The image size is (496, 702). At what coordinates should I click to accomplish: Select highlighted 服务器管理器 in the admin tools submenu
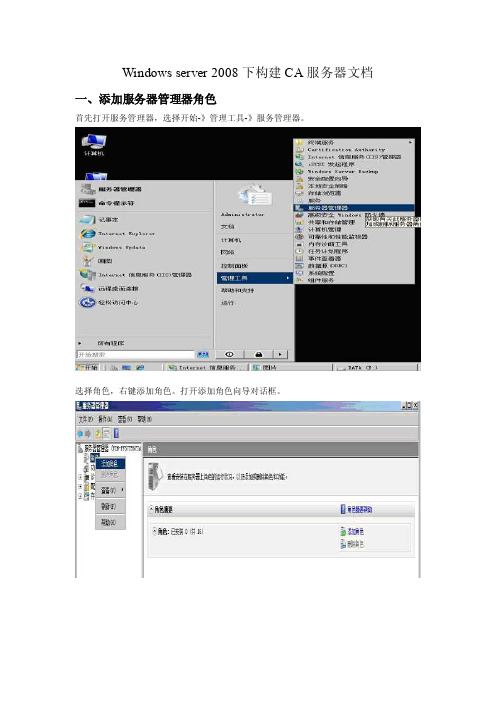354,208
